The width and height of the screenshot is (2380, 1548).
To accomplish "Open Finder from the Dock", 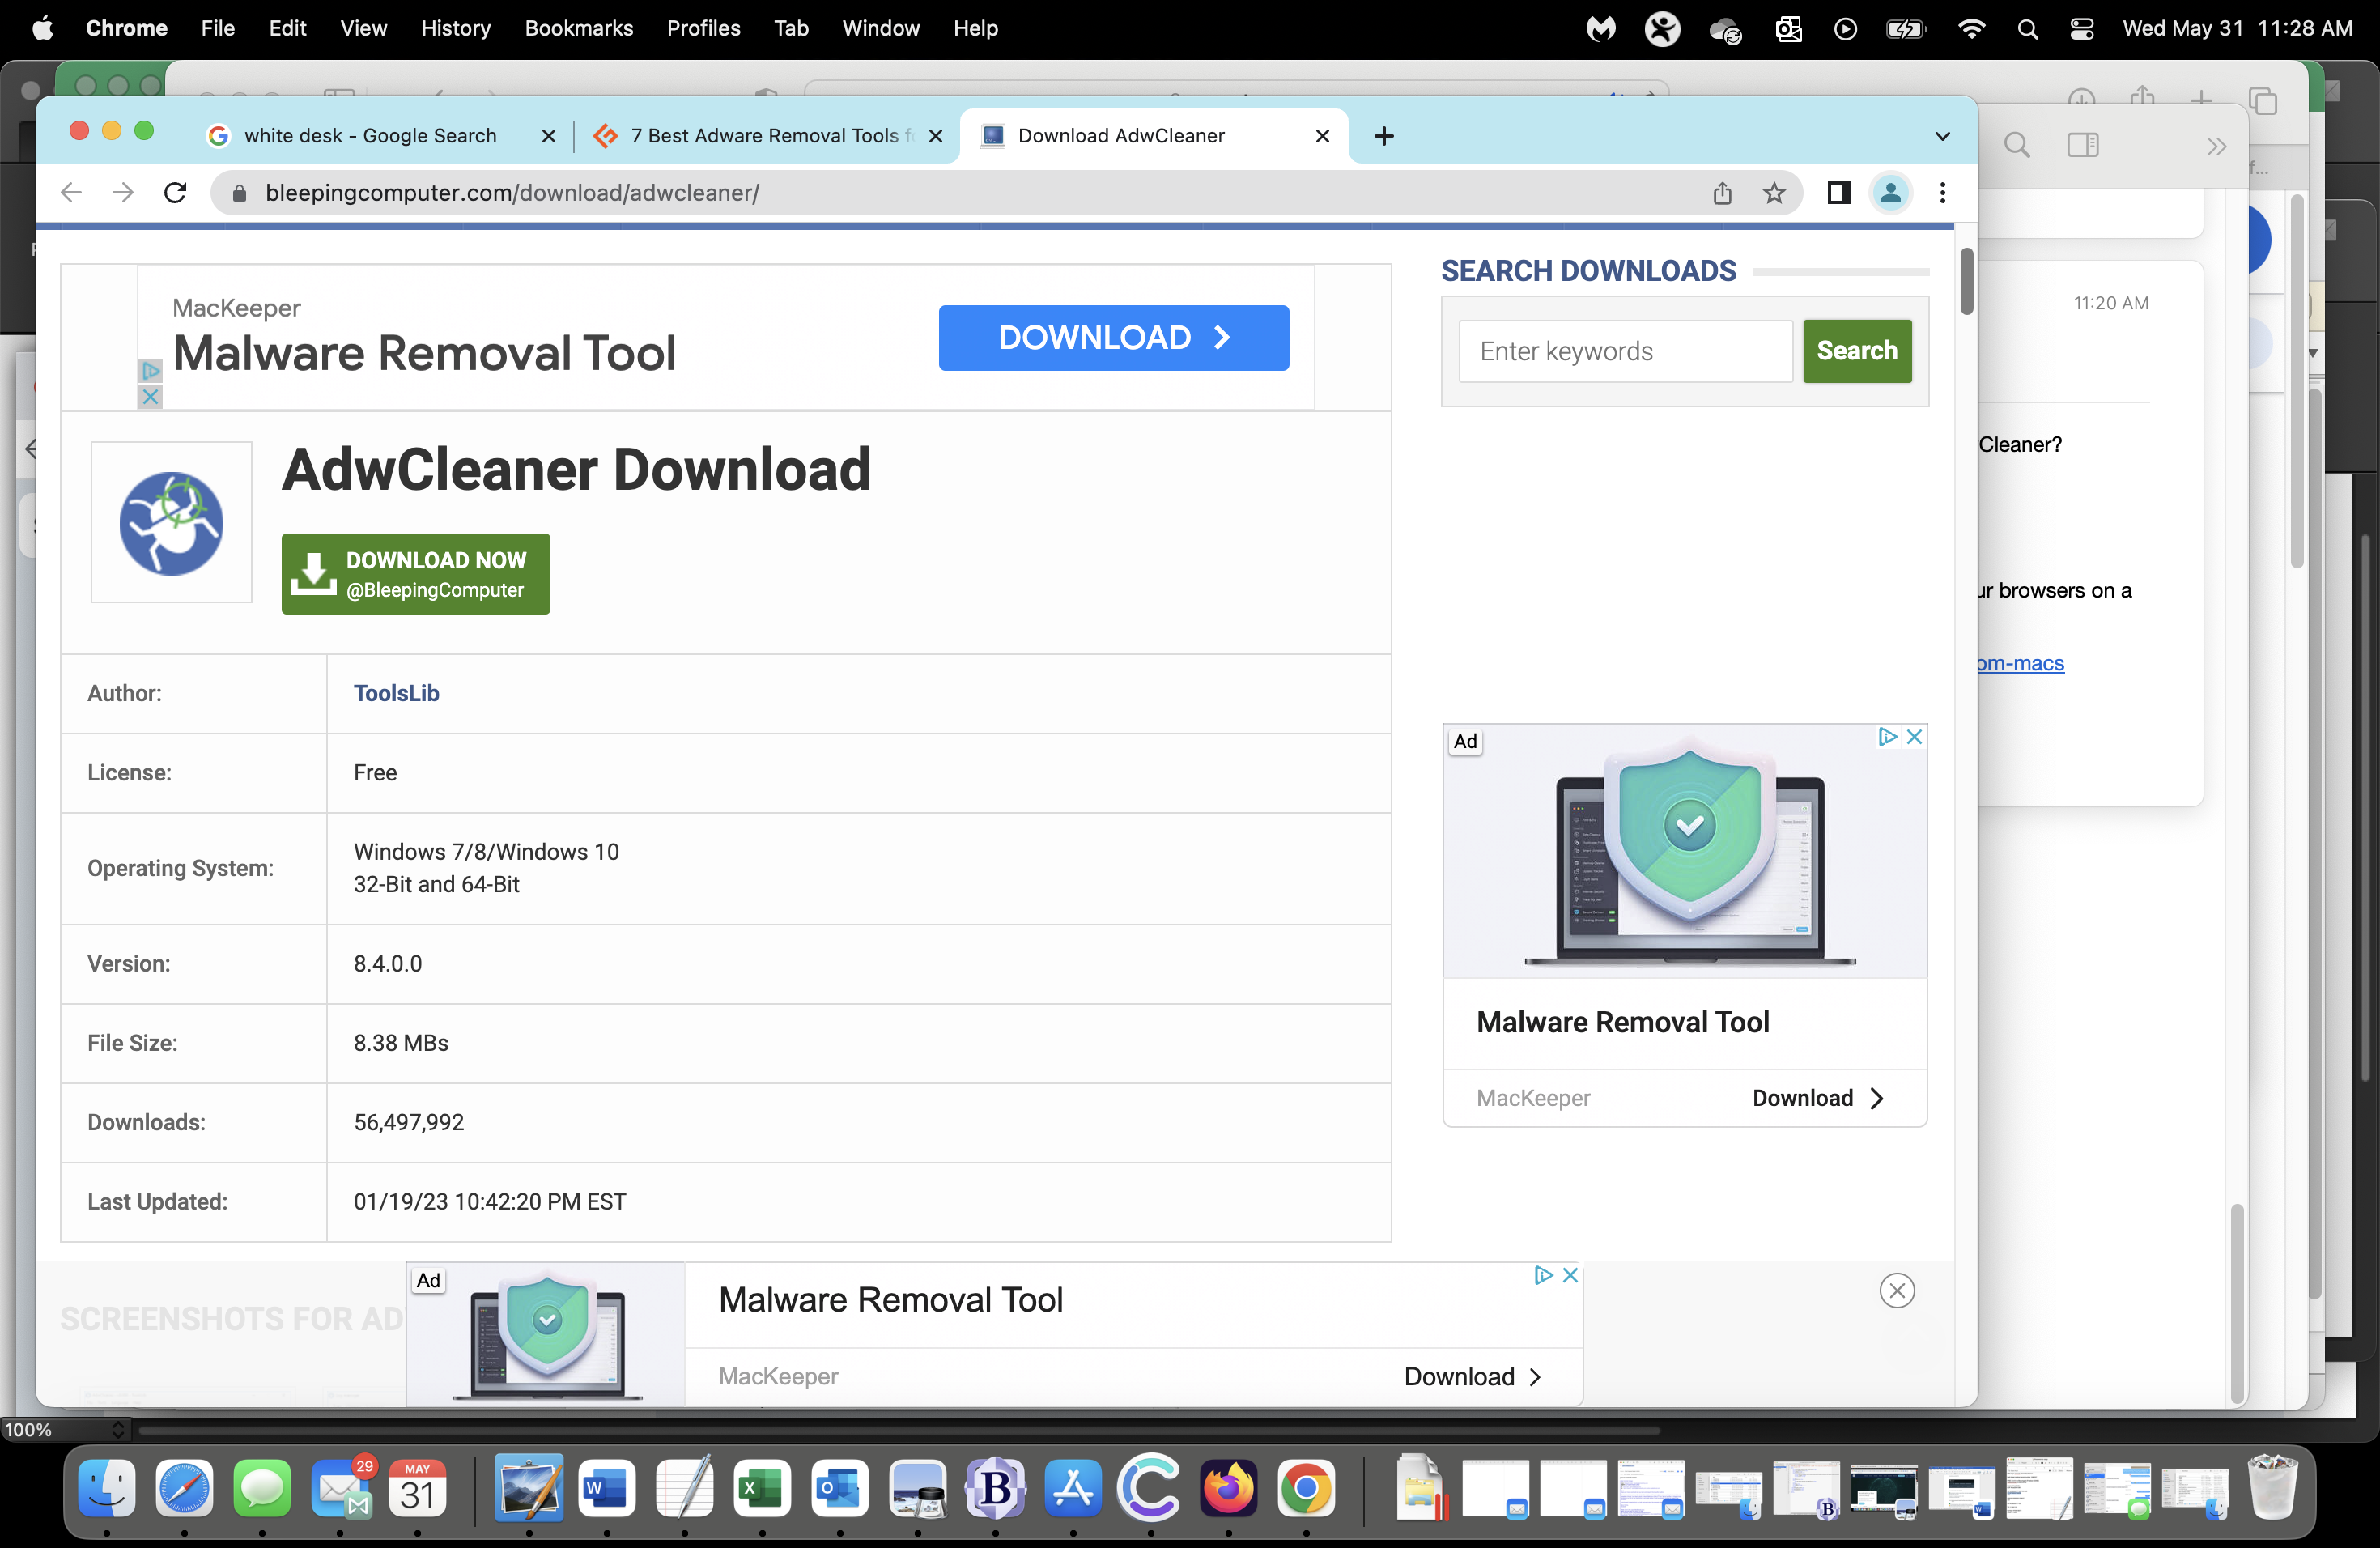I will [106, 1489].
